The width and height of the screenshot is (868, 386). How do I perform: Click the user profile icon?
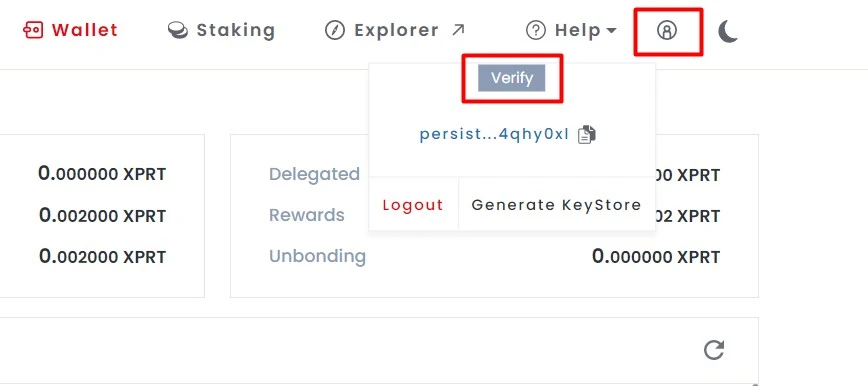(x=666, y=30)
